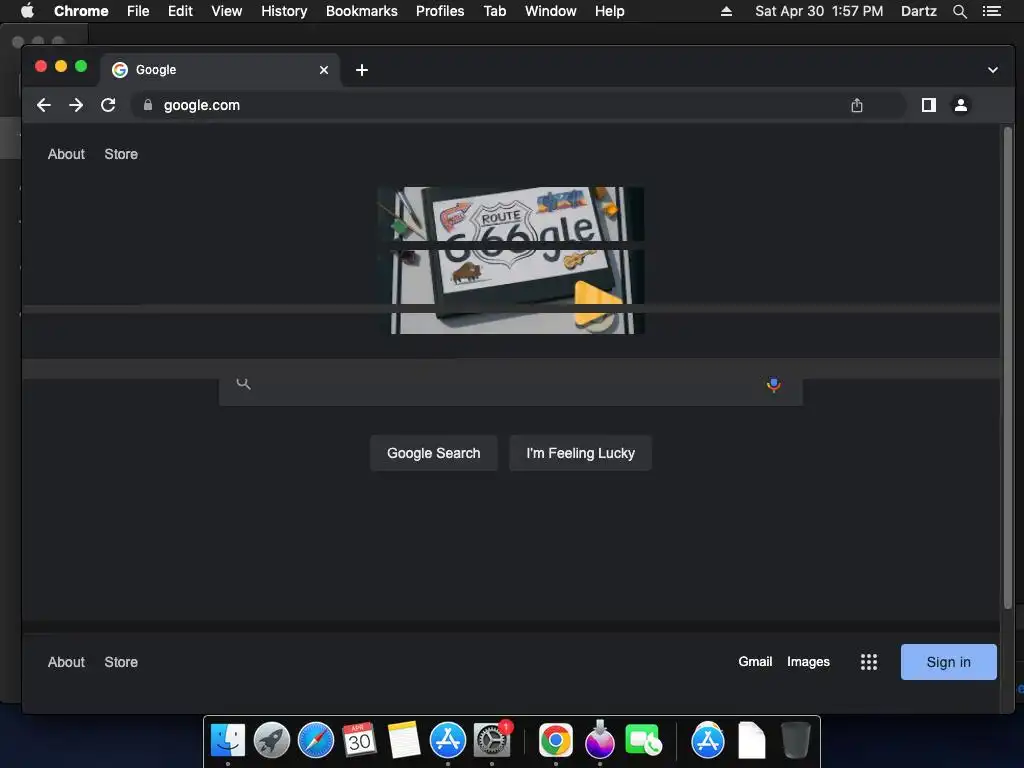This screenshot has height=768, width=1024.
Task: Open the App Store icon right of the FaceTime separator
Action: point(708,741)
